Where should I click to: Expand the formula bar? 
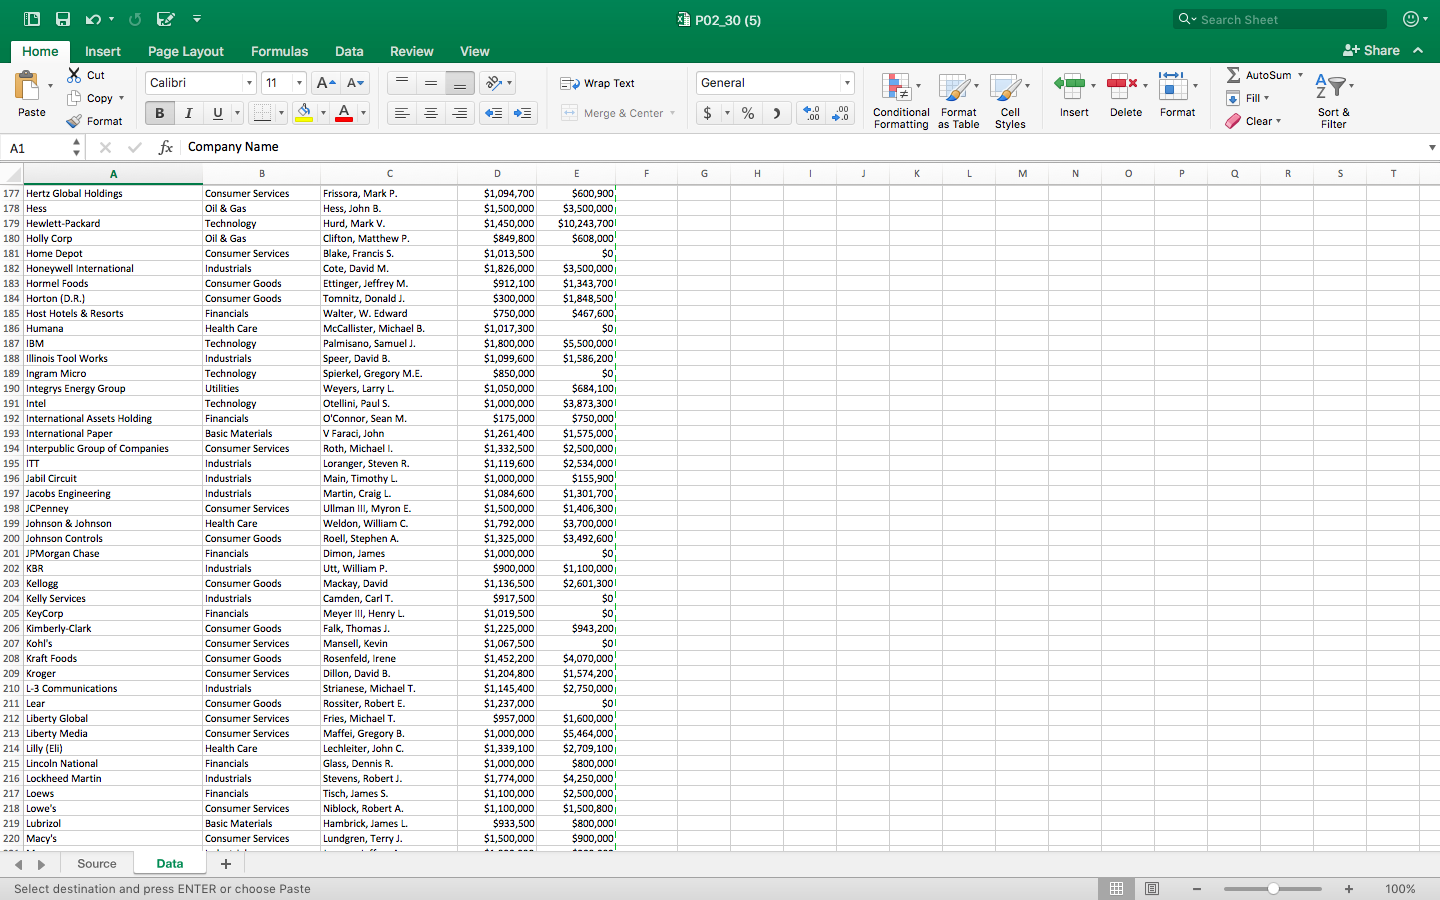1431,147
